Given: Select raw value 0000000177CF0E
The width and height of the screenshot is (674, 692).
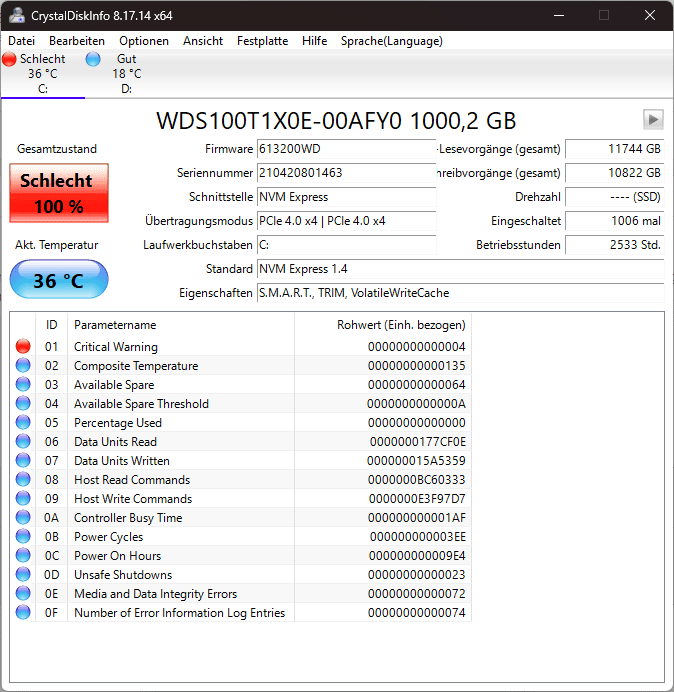Looking at the screenshot, I should [x=418, y=442].
